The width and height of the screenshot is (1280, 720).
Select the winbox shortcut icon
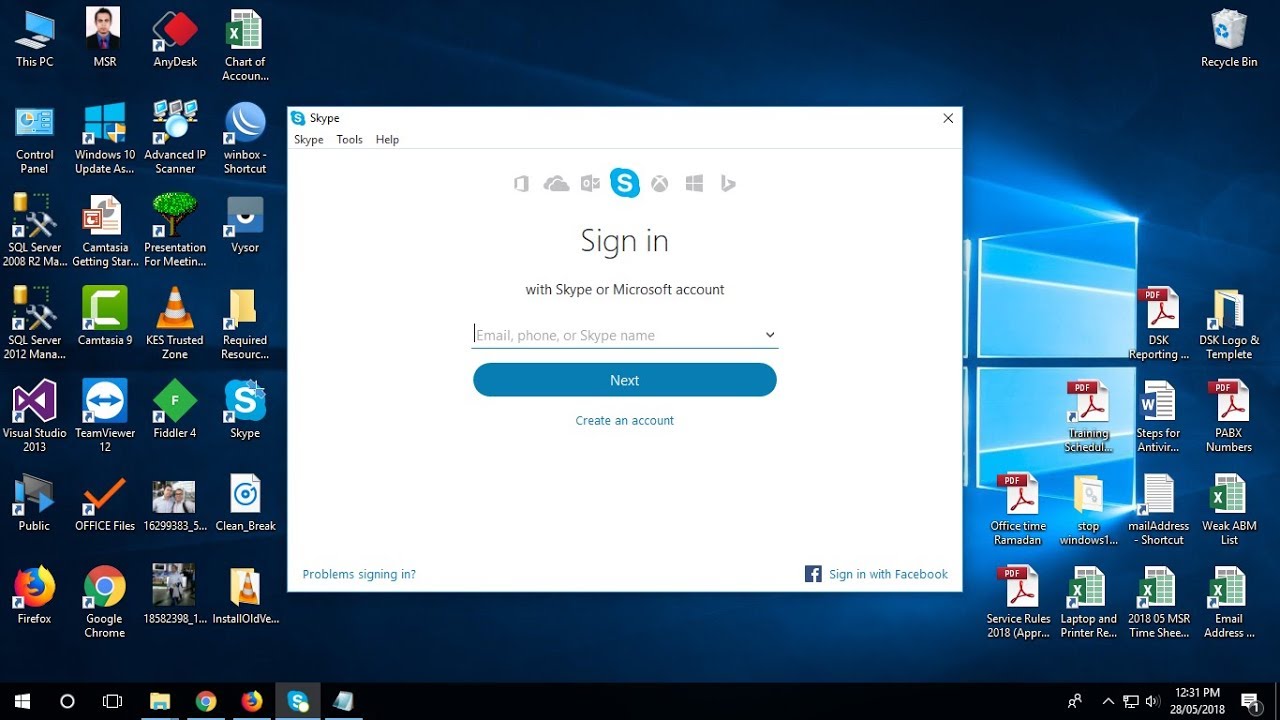[x=245, y=138]
